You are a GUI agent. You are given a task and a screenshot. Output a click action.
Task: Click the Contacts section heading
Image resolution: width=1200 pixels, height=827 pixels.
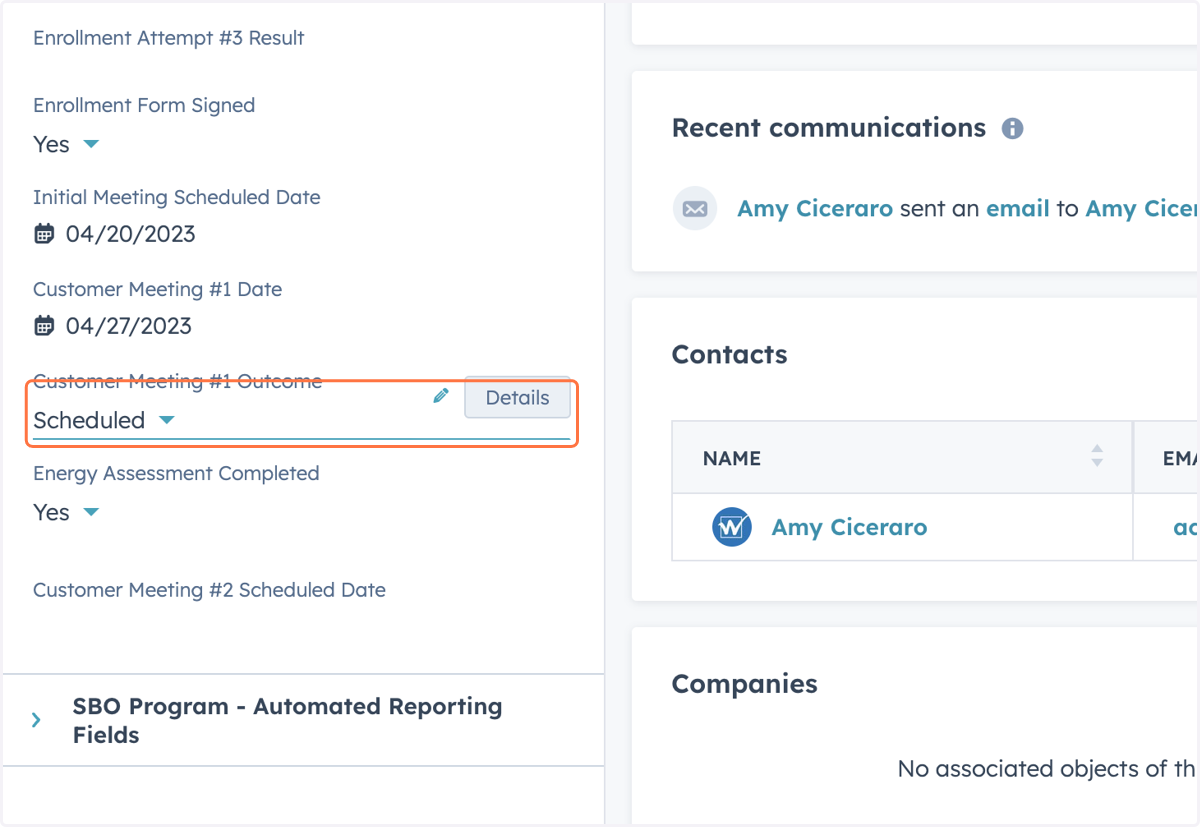[729, 354]
